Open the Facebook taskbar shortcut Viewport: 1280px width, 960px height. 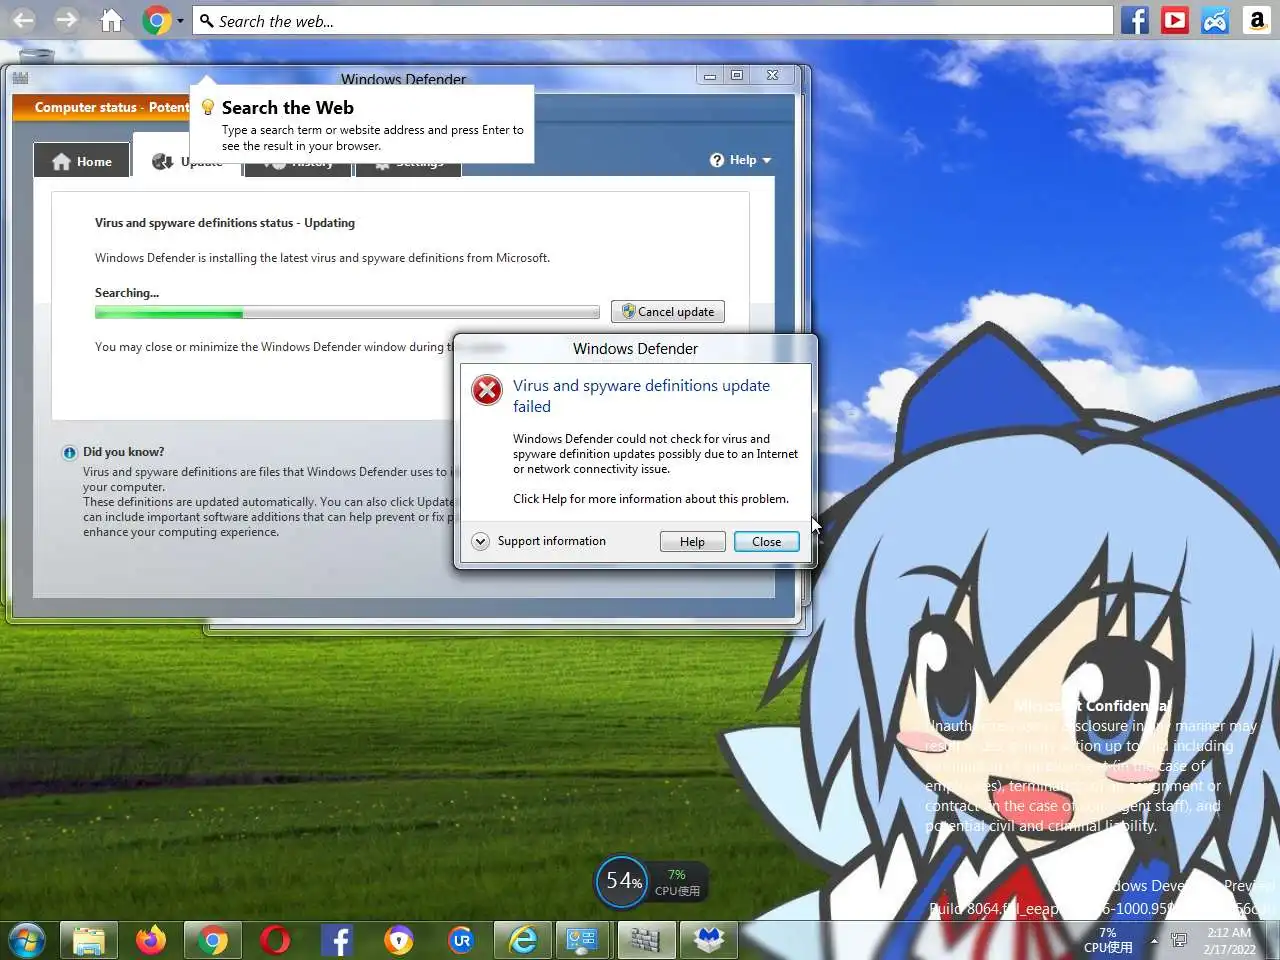337,940
